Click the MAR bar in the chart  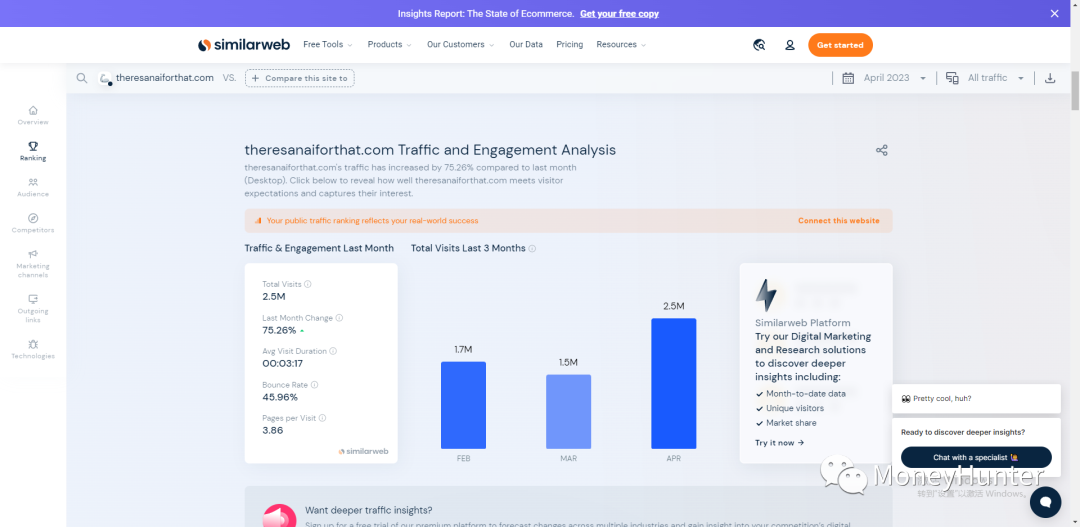[x=569, y=411]
